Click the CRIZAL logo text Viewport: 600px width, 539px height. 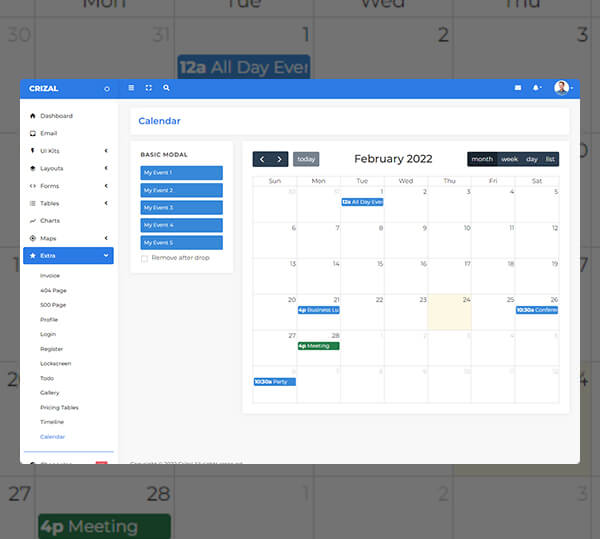pos(44,88)
